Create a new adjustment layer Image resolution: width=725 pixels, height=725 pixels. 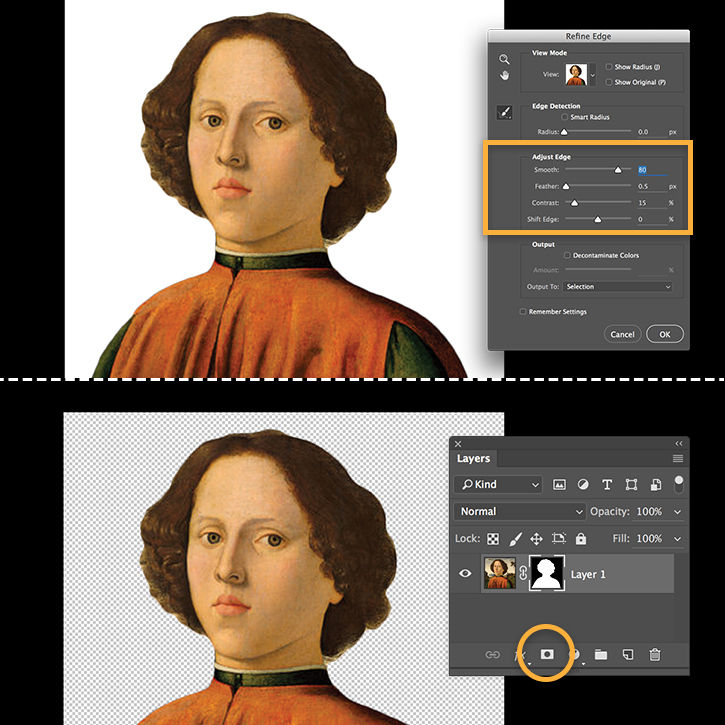pos(575,655)
